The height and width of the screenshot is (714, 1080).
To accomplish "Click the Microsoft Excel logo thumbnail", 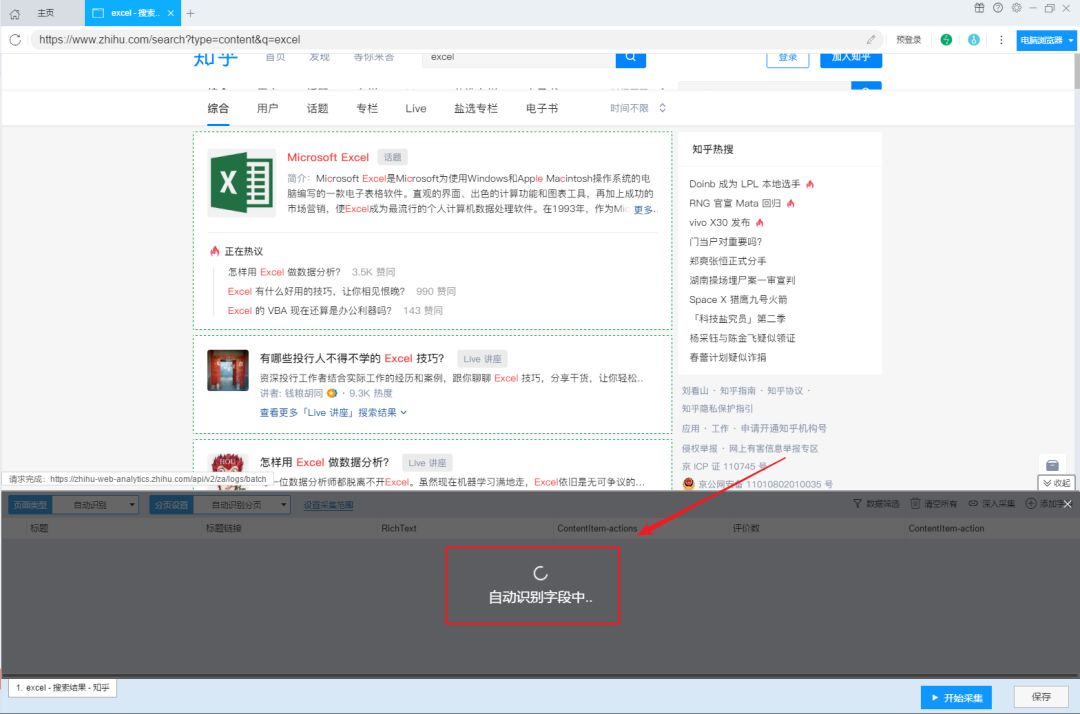I will (x=242, y=182).
